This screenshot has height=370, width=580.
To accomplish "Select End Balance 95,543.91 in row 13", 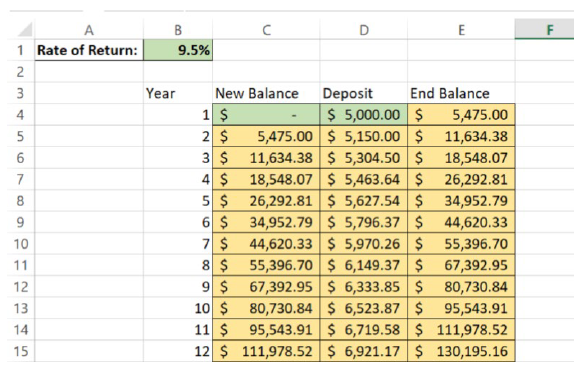I will [461, 308].
